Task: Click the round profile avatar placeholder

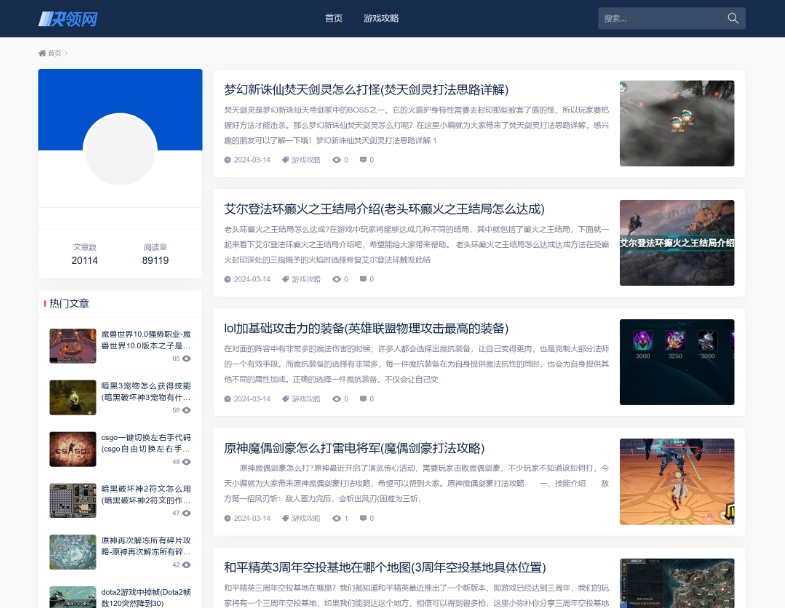Action: click(120, 149)
